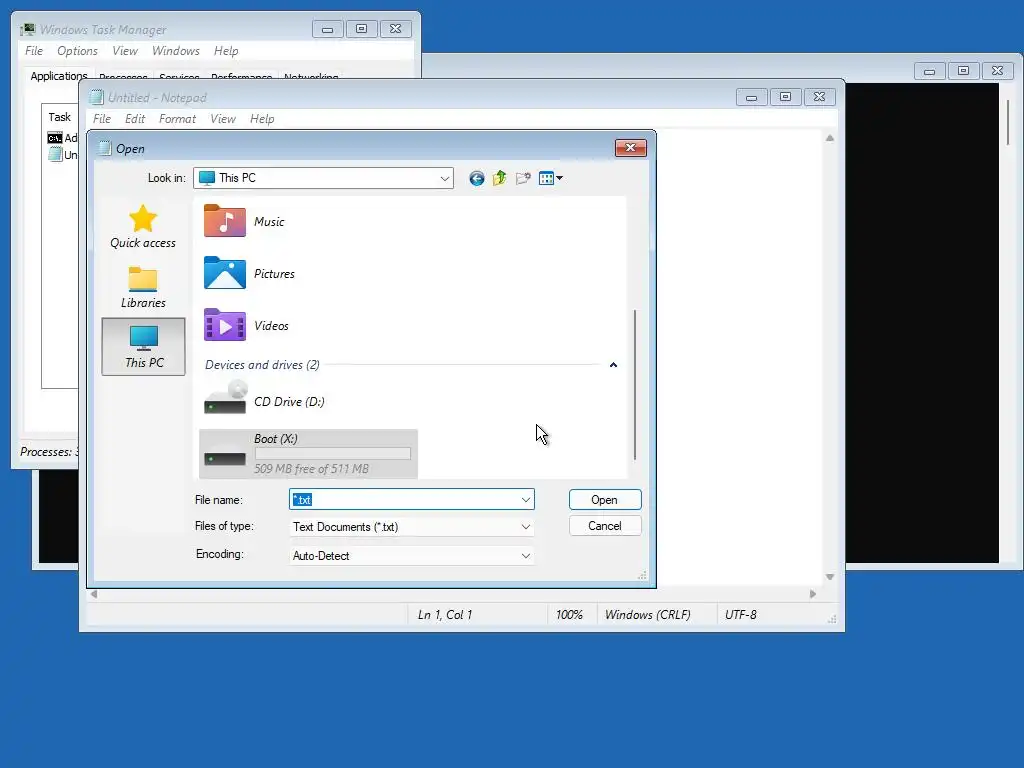Click the Back arrow icon in Open dialog
This screenshot has height=768, width=1024.
pos(477,178)
